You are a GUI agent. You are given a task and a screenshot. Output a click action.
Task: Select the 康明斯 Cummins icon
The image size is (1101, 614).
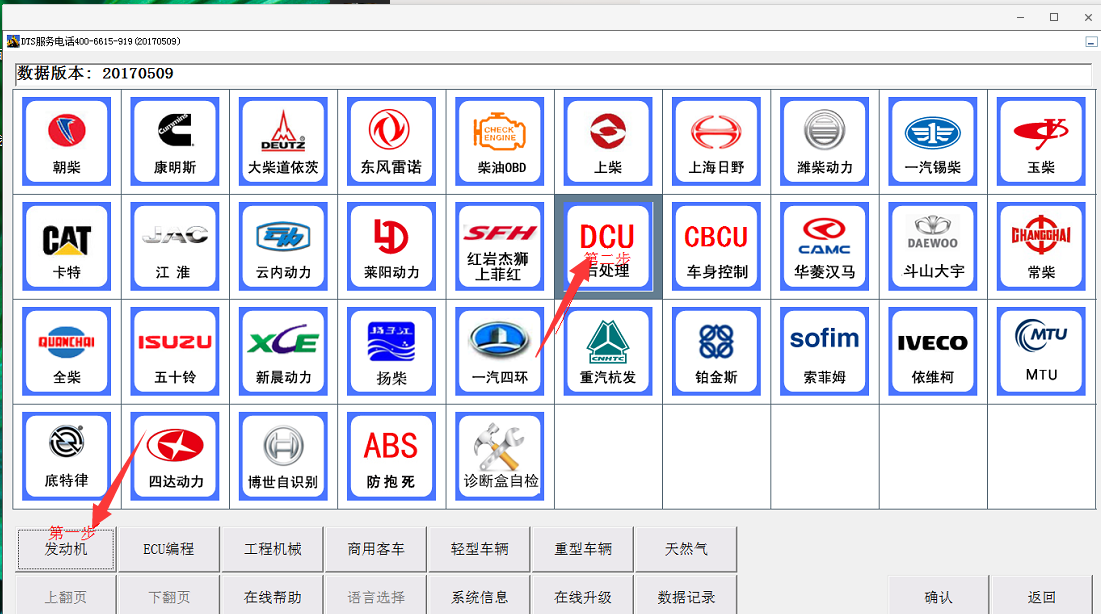coord(175,141)
